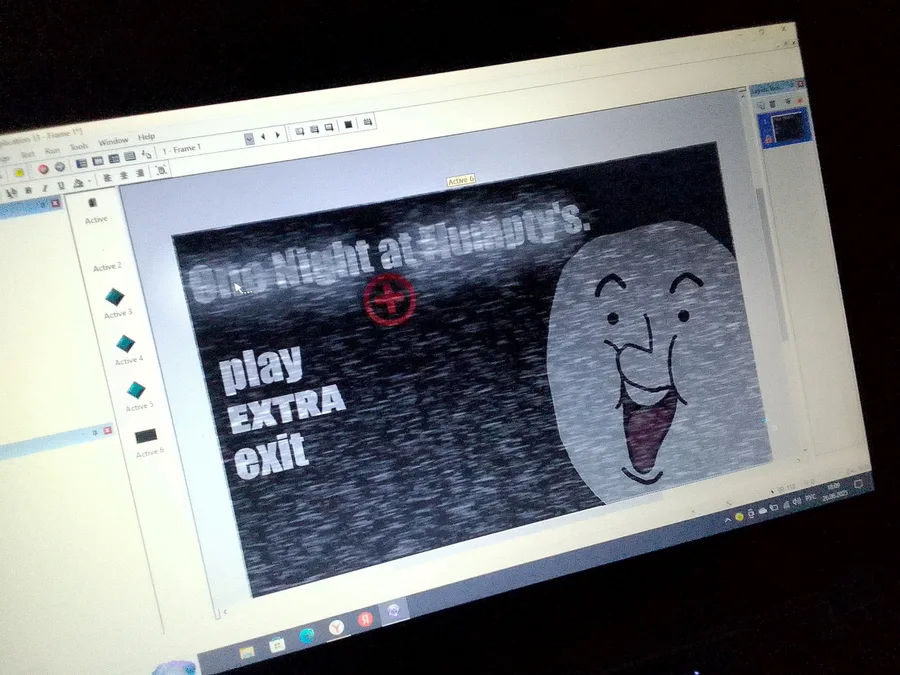Click the center frame zoom icon
Viewport: 900px width, 675px height.
click(161, 169)
